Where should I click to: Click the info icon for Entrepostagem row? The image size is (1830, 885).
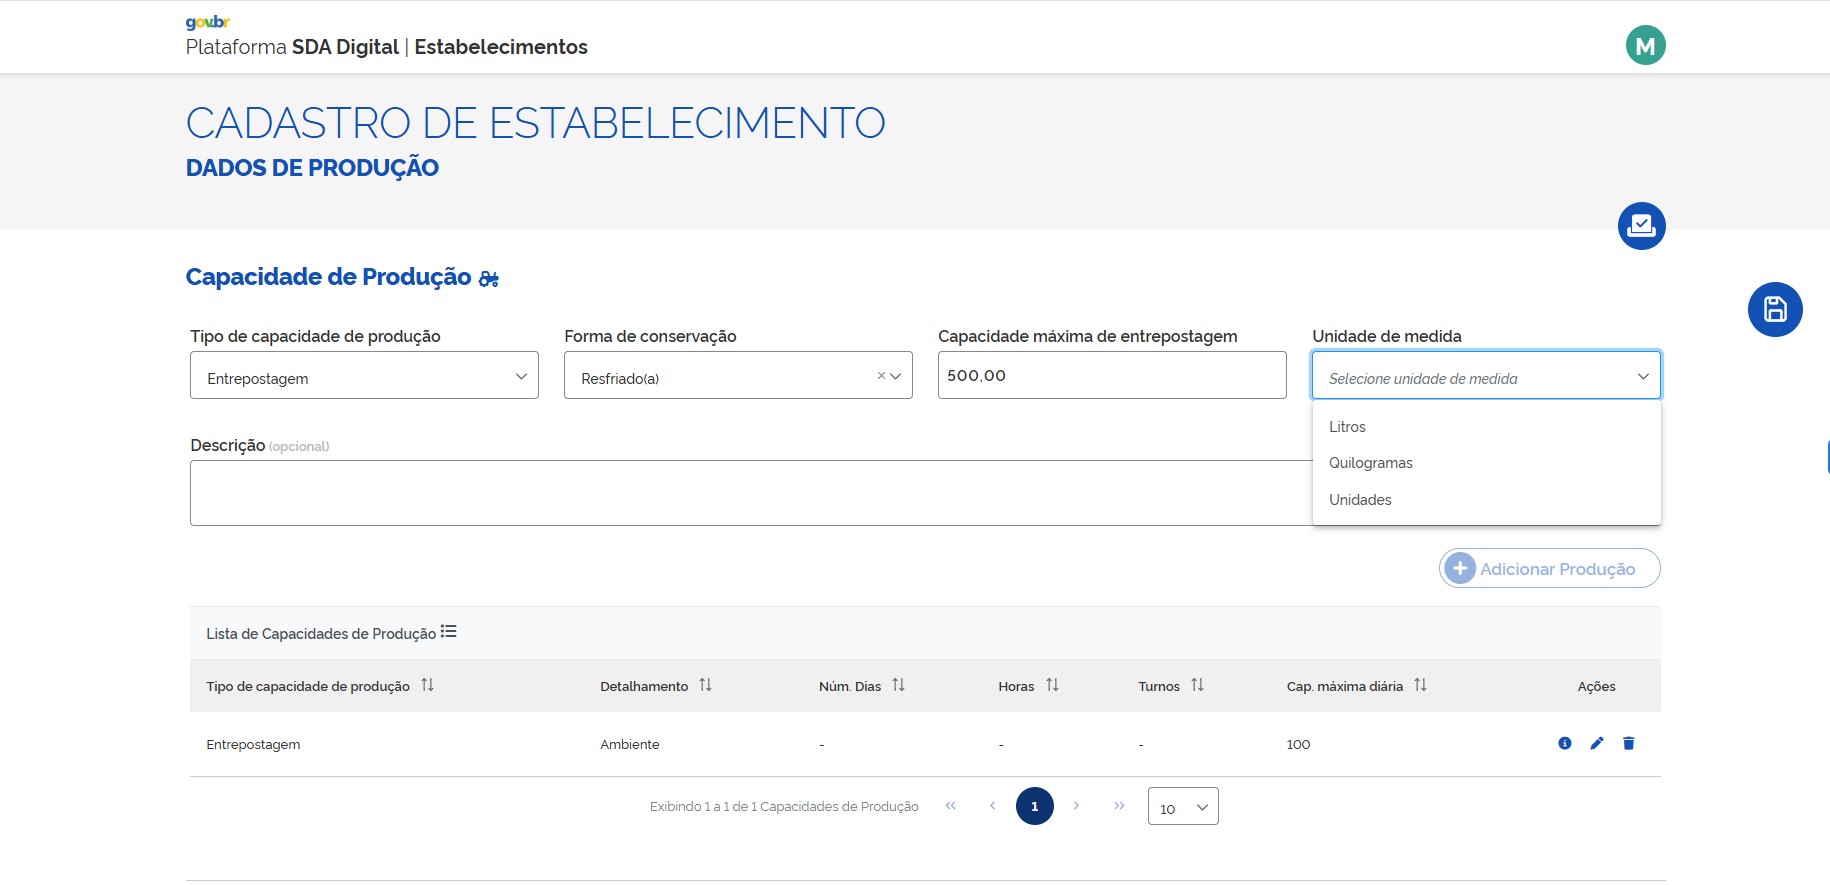coord(1565,743)
